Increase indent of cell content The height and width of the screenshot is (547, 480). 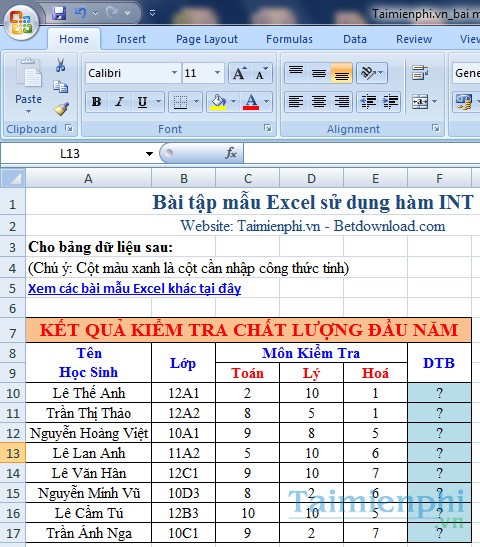point(390,102)
